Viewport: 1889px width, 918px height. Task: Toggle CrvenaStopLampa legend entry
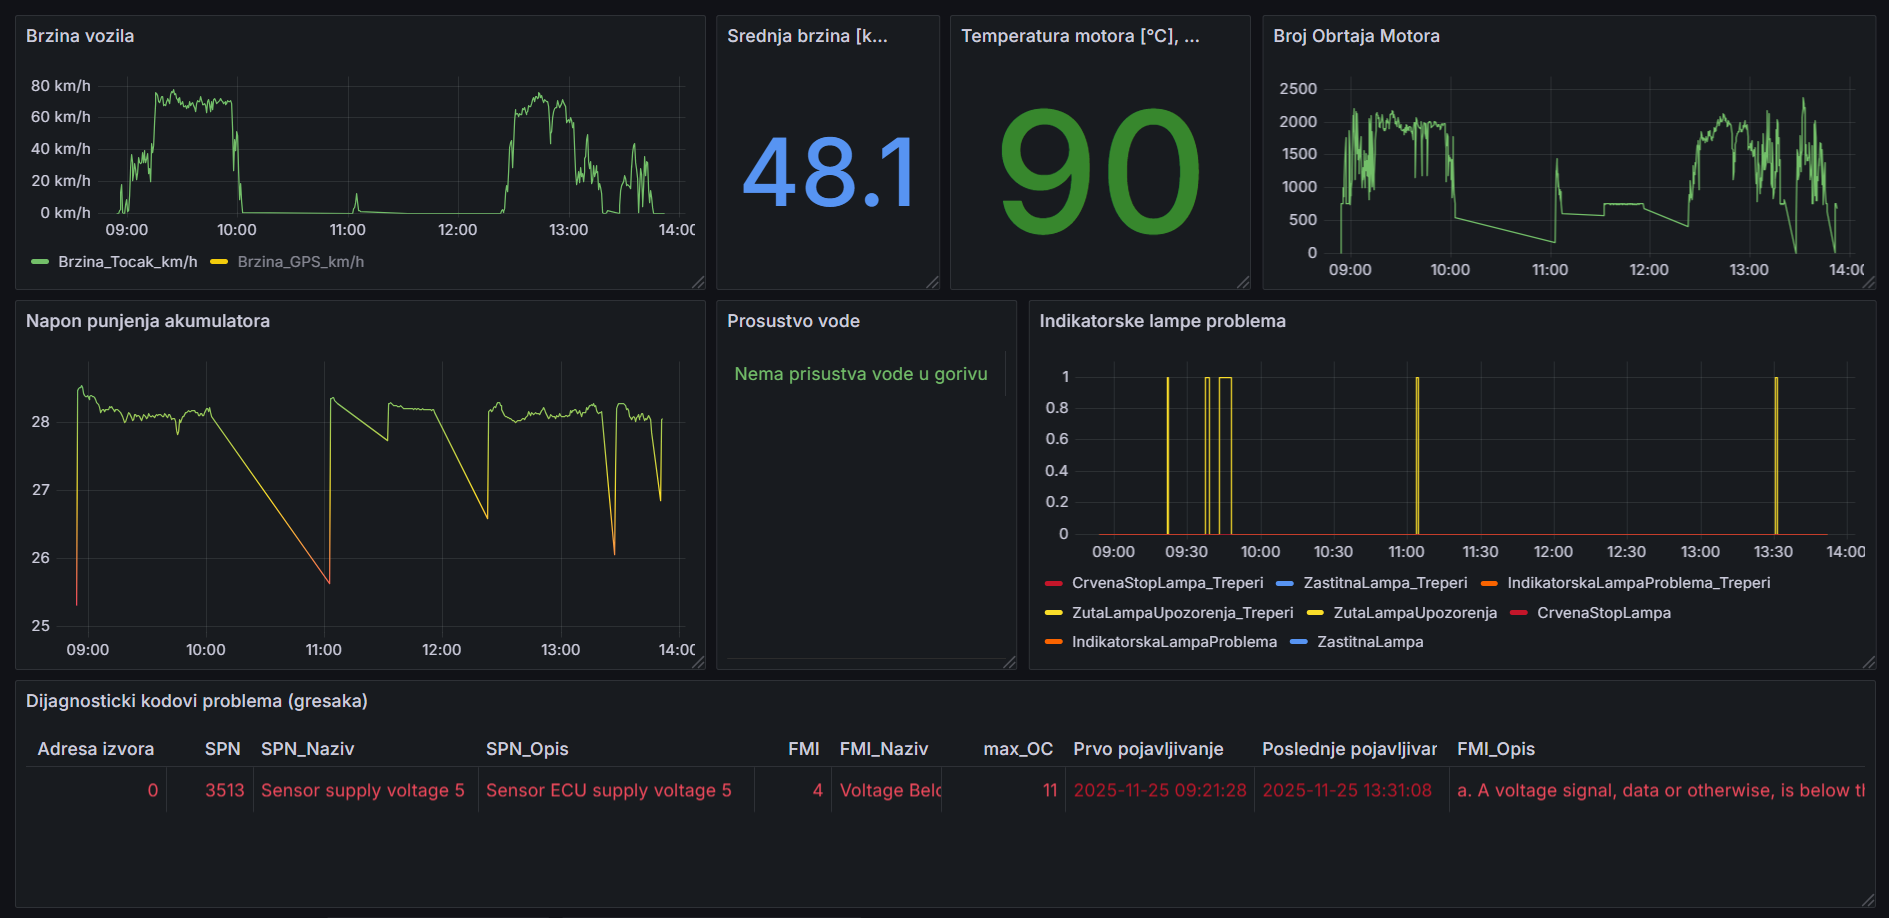(1603, 613)
